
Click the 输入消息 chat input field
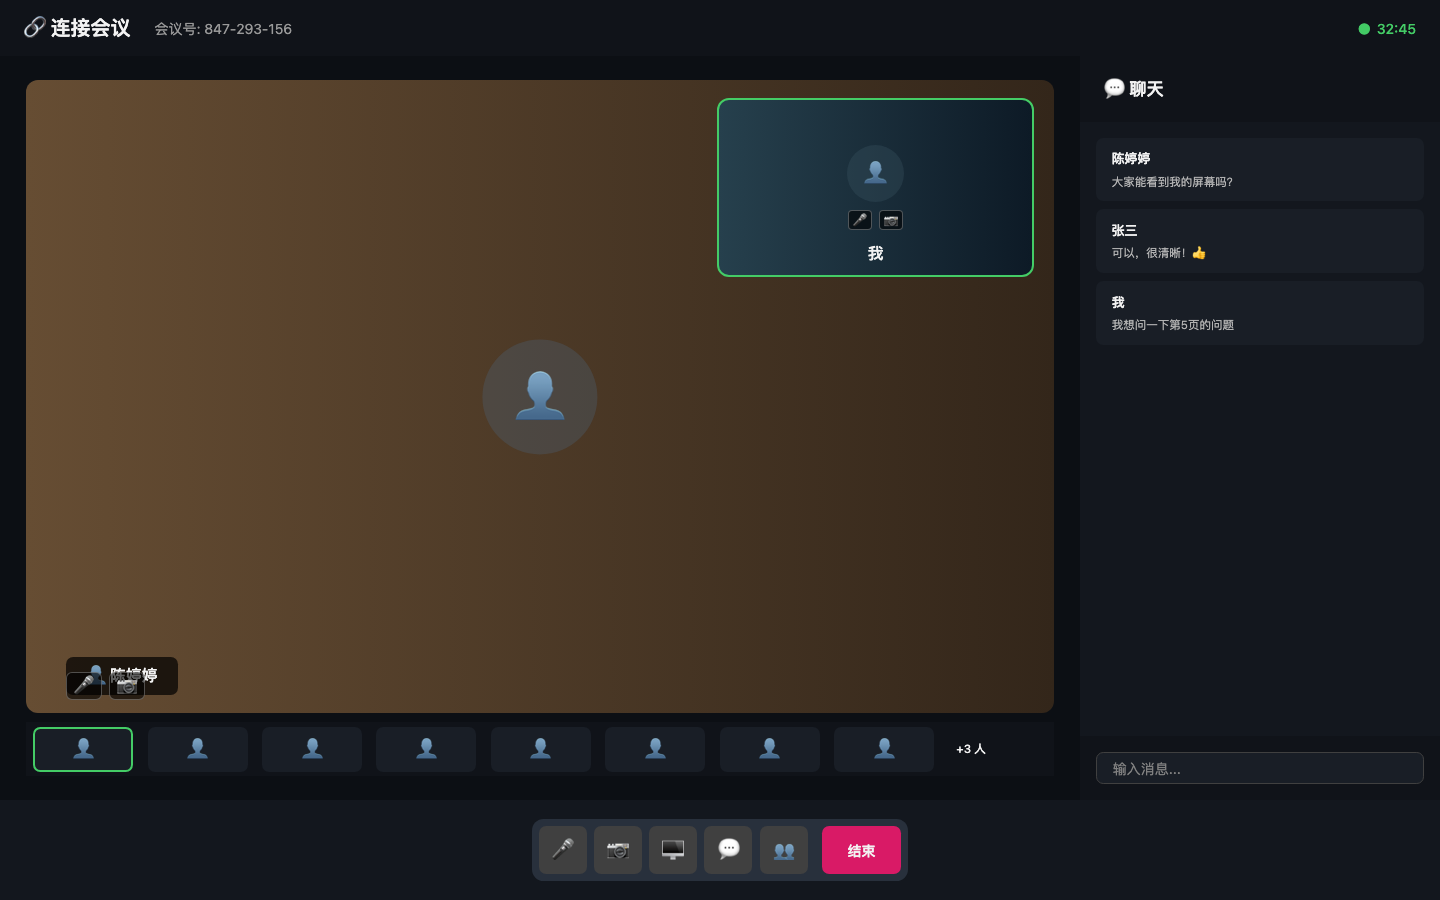[x=1259, y=768]
